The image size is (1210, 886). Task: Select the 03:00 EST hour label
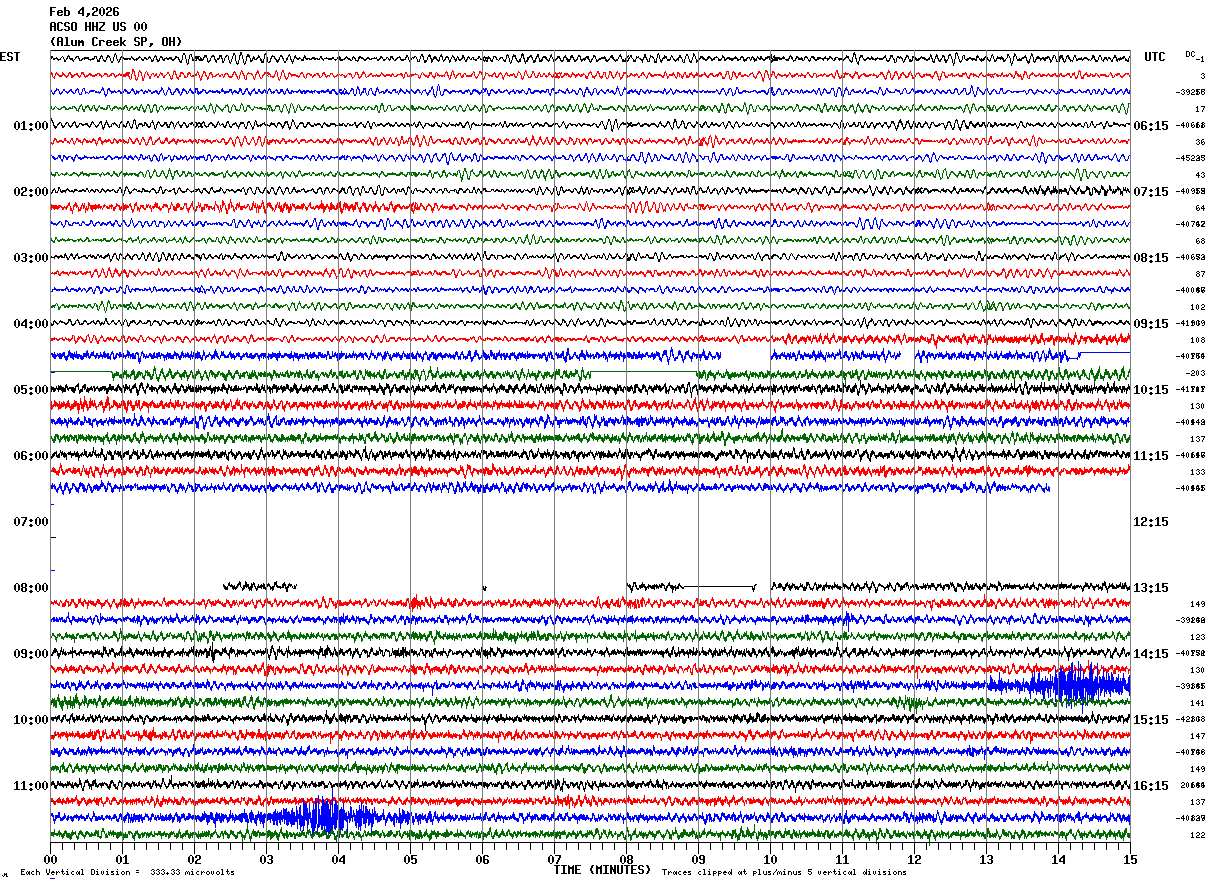click(x=30, y=258)
